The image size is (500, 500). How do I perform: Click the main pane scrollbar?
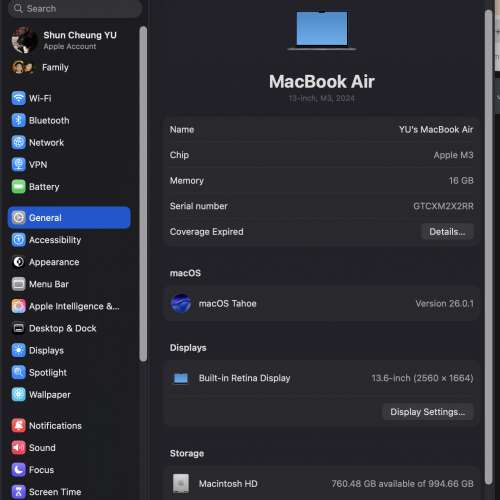pyautogui.click(x=488, y=247)
